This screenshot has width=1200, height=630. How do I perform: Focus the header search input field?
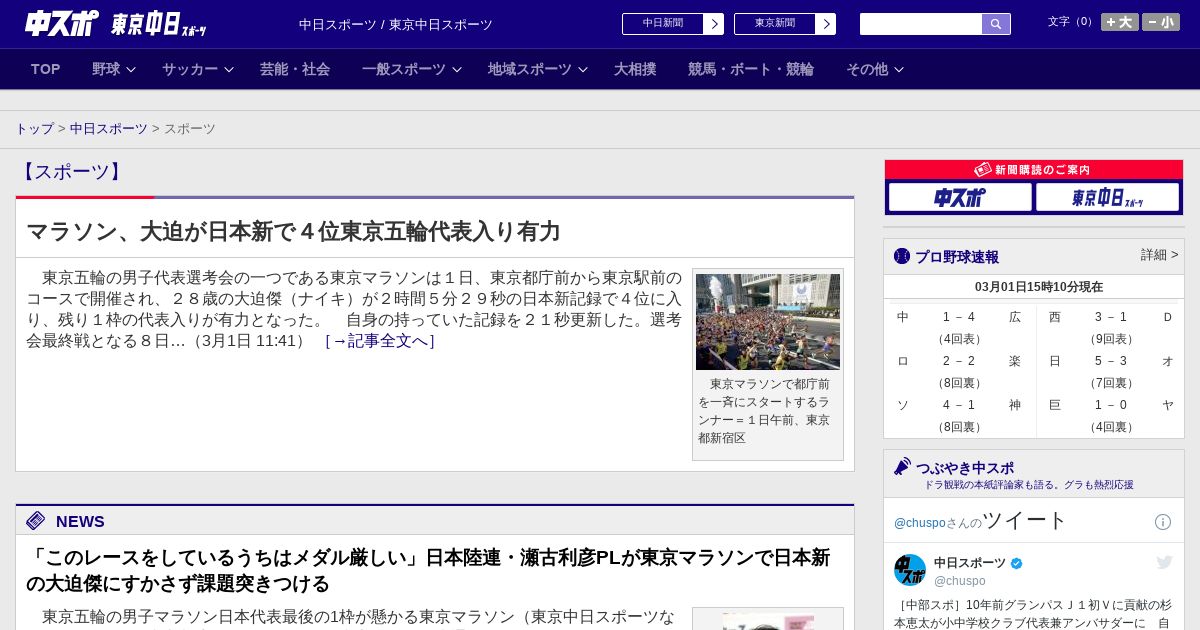pos(921,24)
